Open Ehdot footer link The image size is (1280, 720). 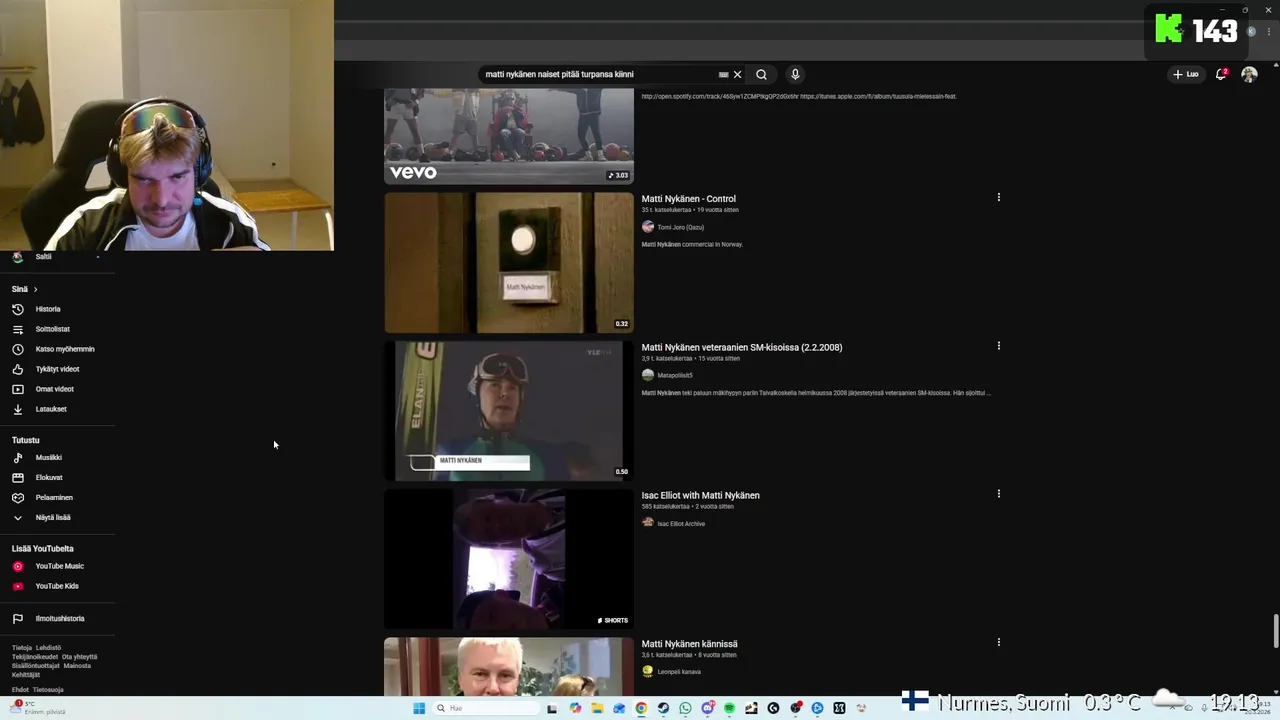20,690
